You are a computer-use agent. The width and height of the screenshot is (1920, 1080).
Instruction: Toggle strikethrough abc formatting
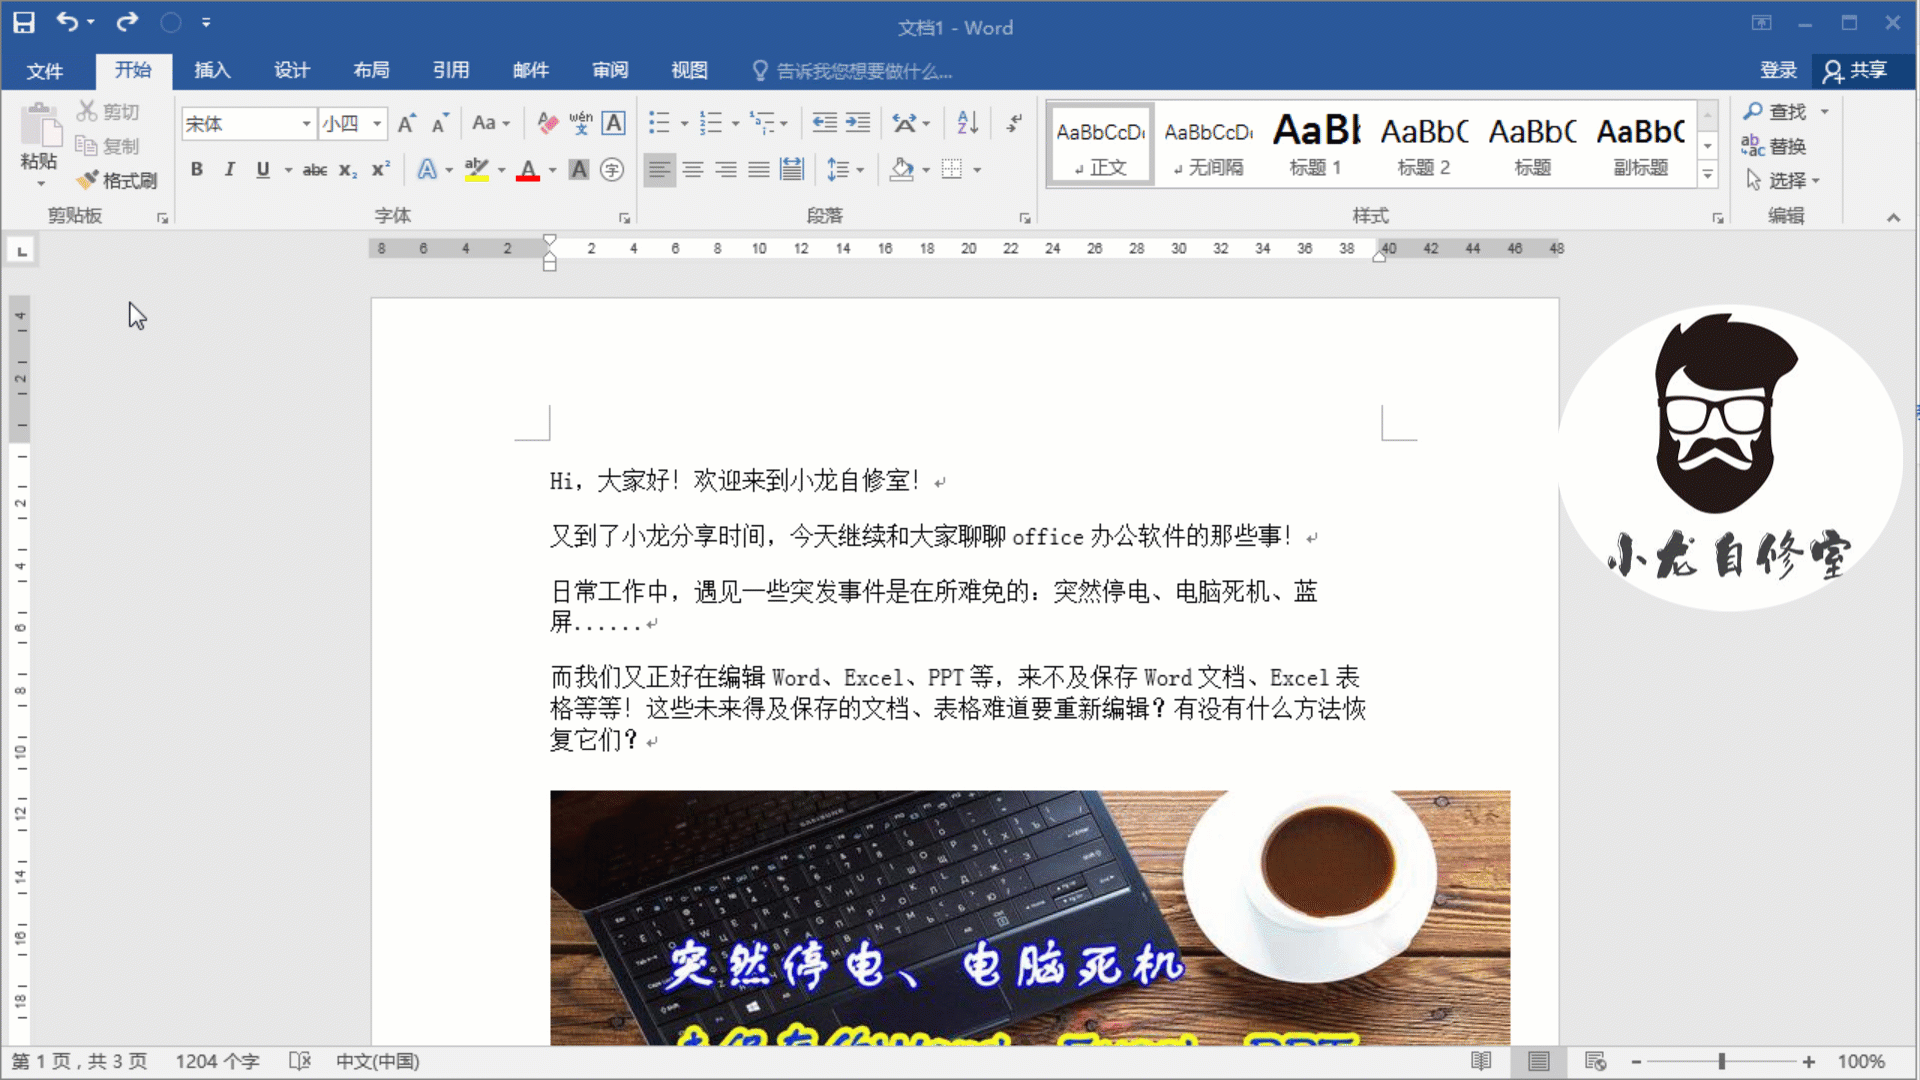click(x=315, y=170)
